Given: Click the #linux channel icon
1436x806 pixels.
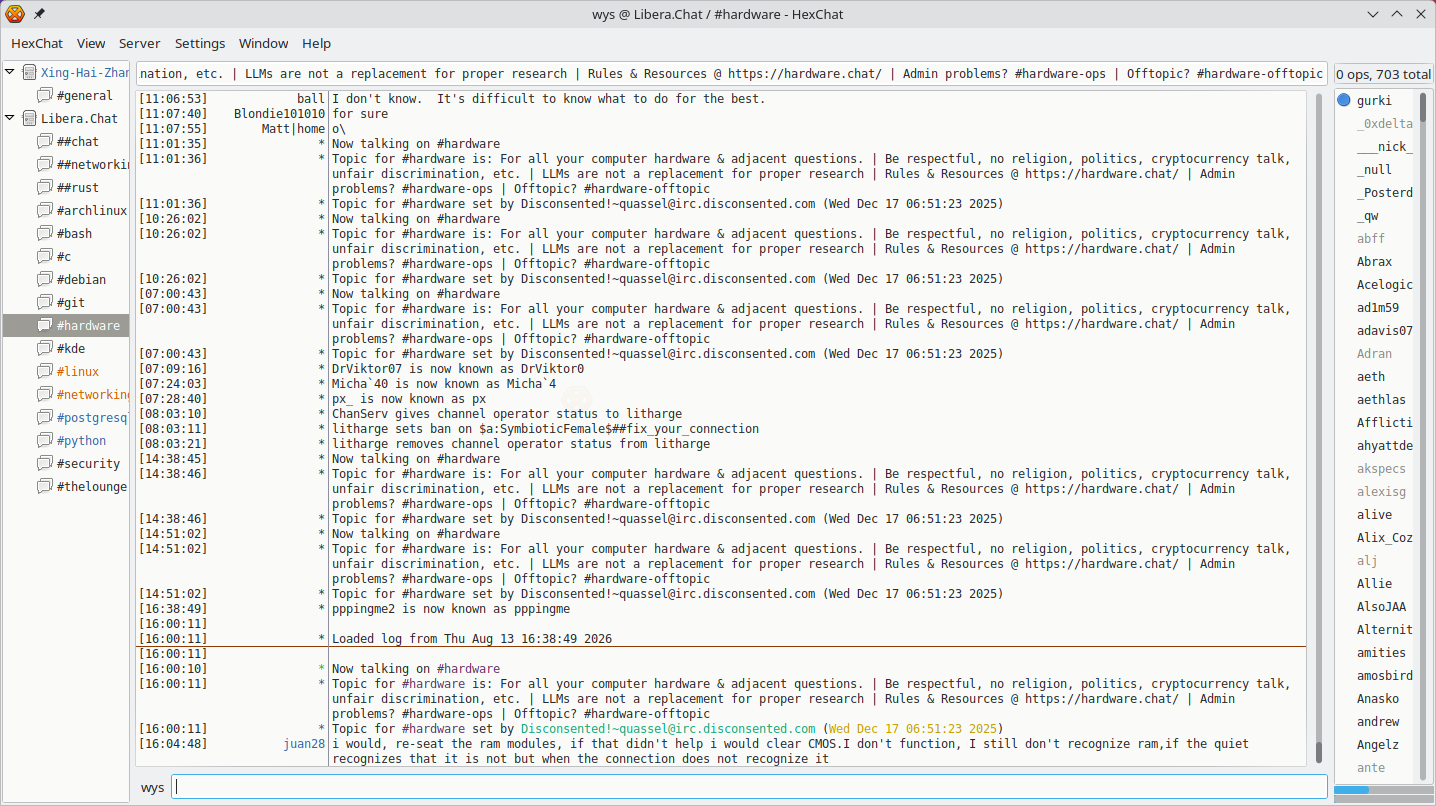Looking at the screenshot, I should pos(45,371).
